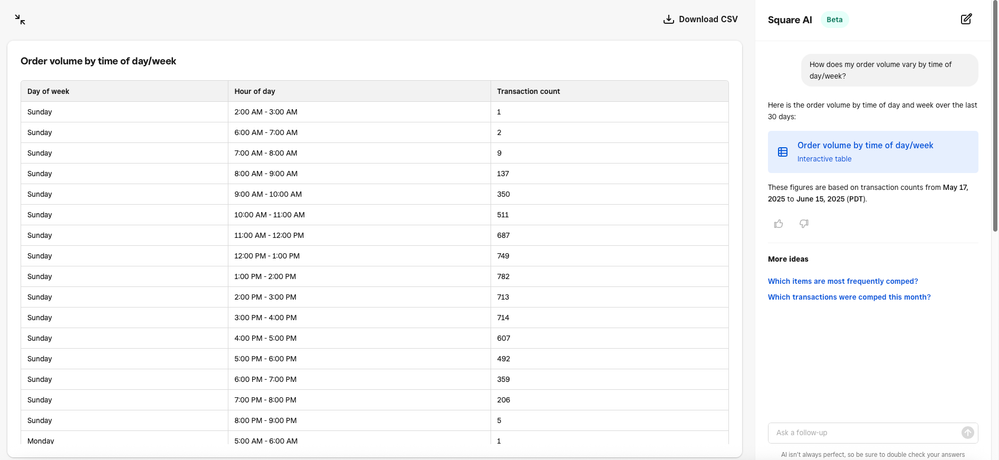Click the chat panel vertical scrollbar
The width and height of the screenshot is (999, 460).
[994, 120]
